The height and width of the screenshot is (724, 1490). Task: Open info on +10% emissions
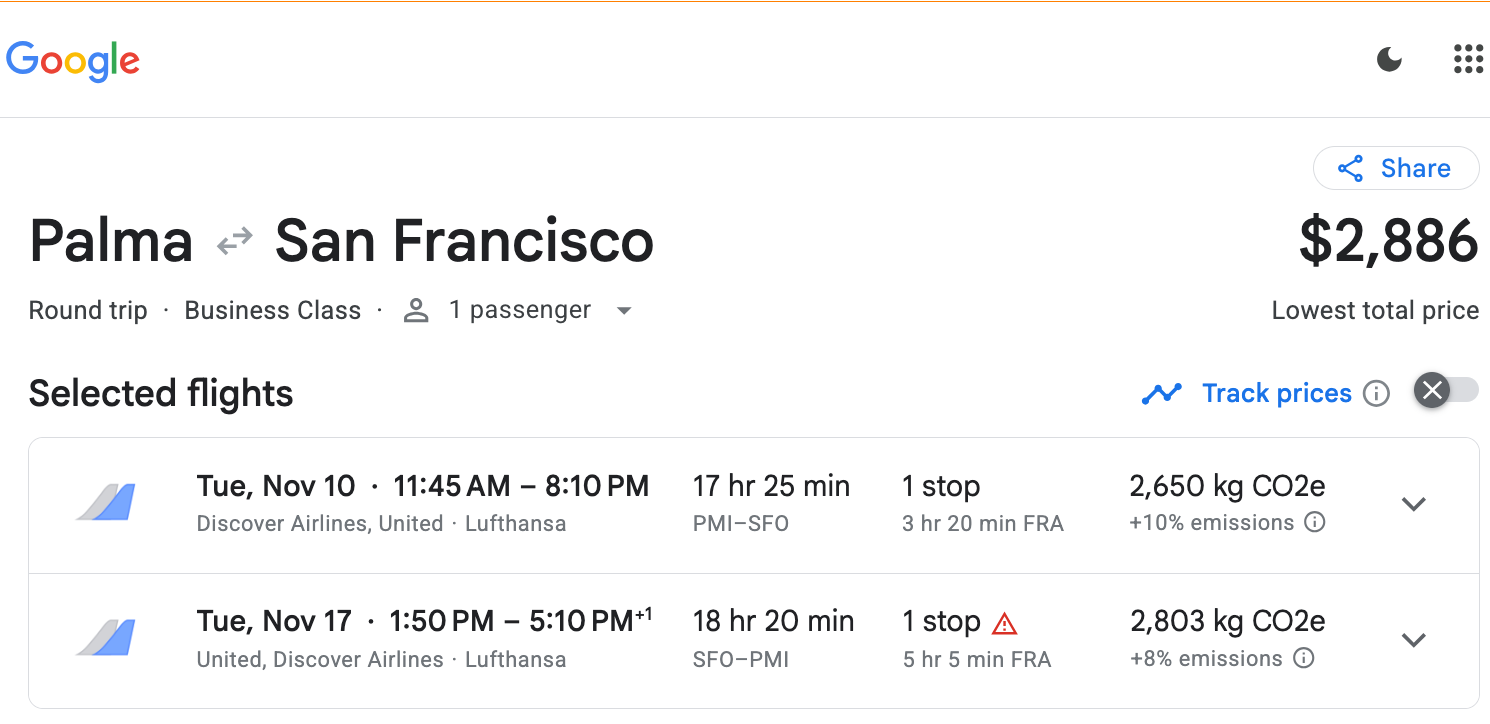(x=1316, y=523)
